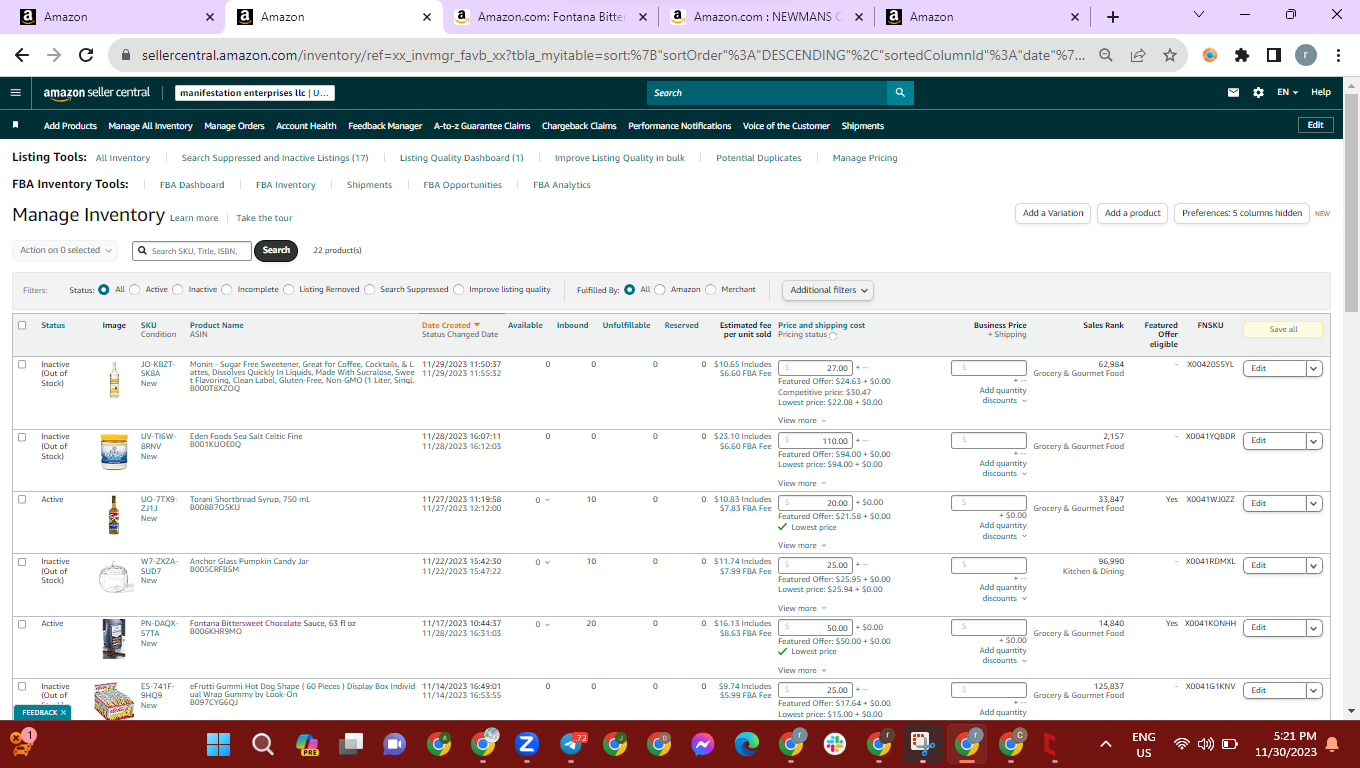The height and width of the screenshot is (768, 1360).
Task: Open Preferences: 5 columns hidden
Action: 1242,213
